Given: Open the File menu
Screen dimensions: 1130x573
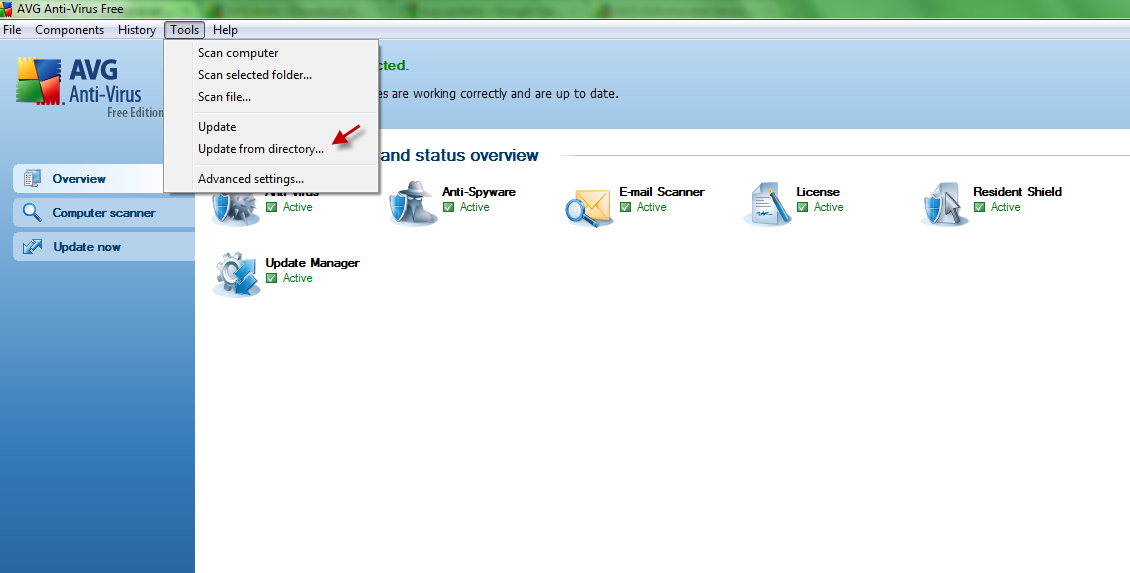Looking at the screenshot, I should point(12,30).
